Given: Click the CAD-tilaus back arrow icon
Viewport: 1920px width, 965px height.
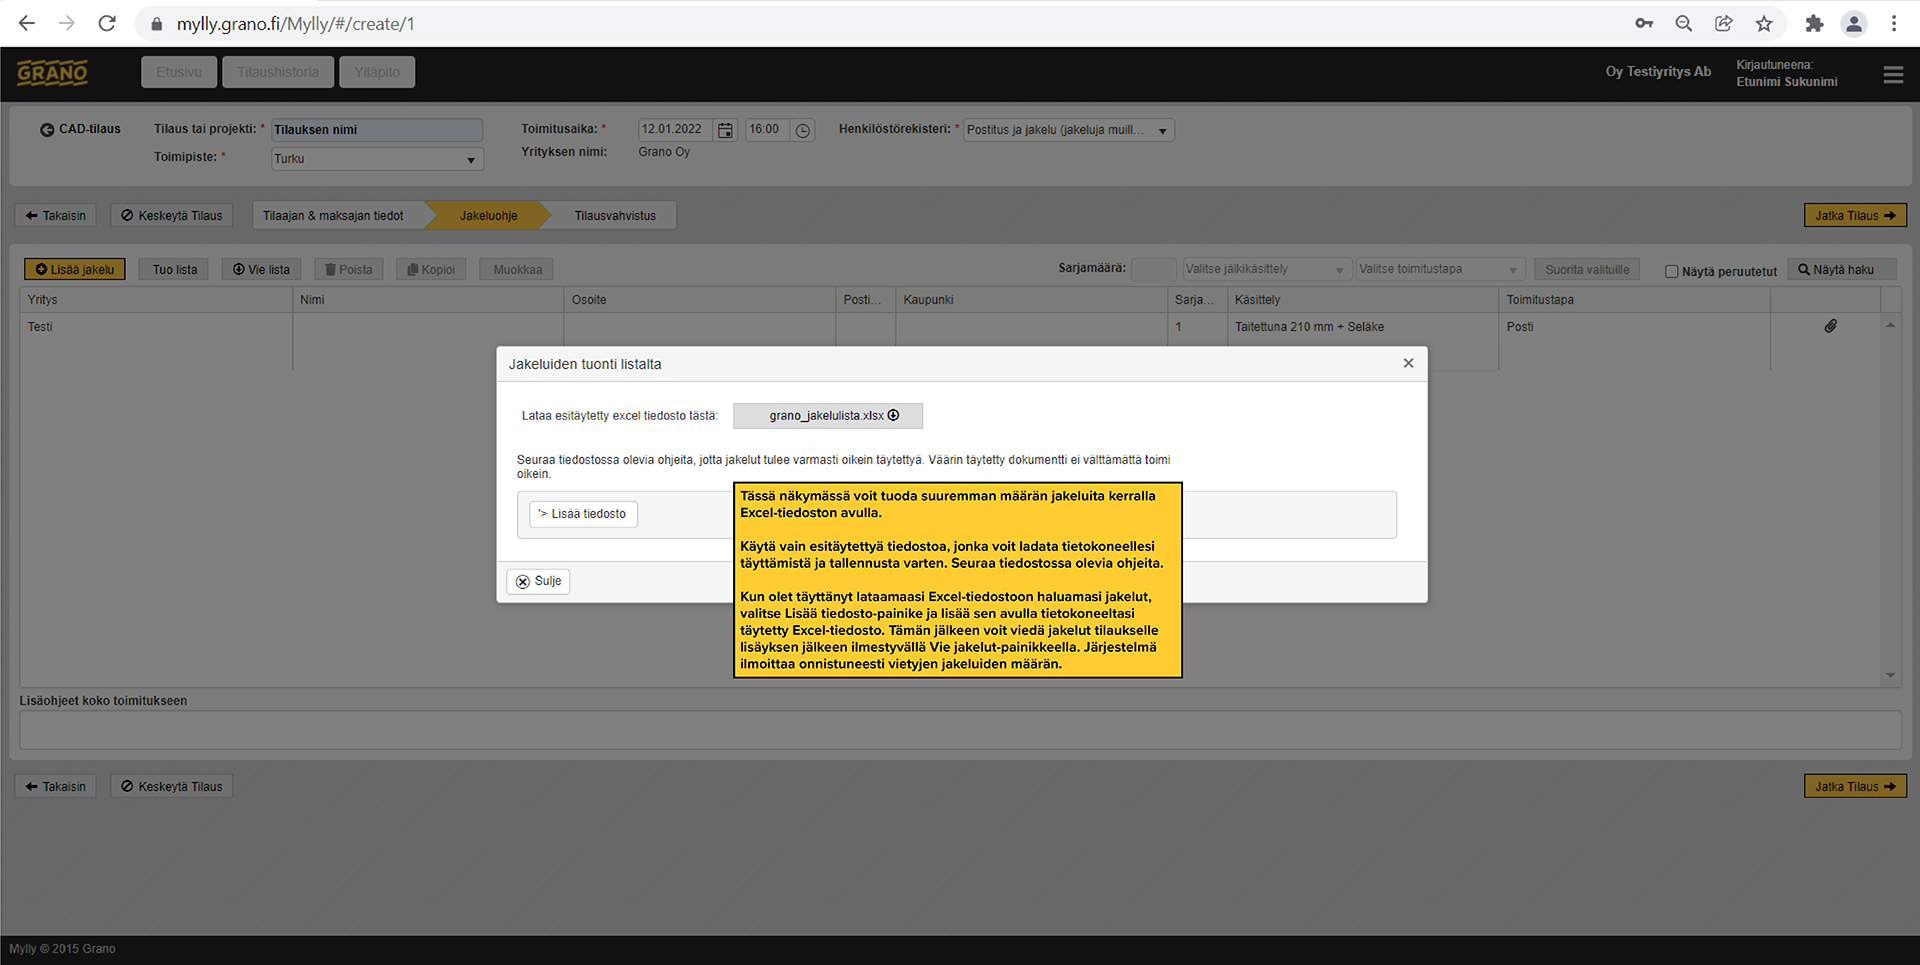Looking at the screenshot, I should tap(47, 130).
